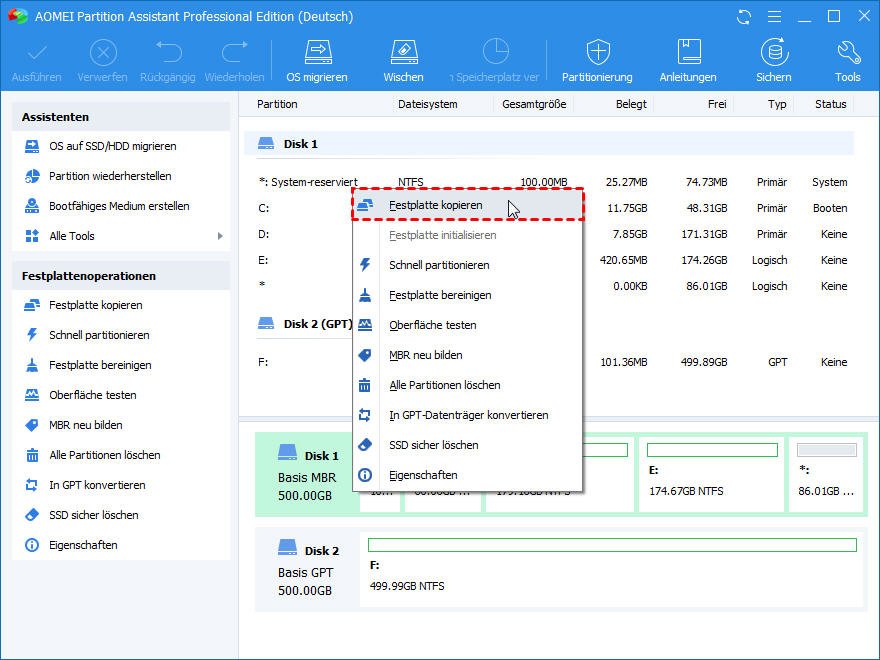The image size is (880, 660).
Task: Select the D: partition row
Action: [x=549, y=234]
